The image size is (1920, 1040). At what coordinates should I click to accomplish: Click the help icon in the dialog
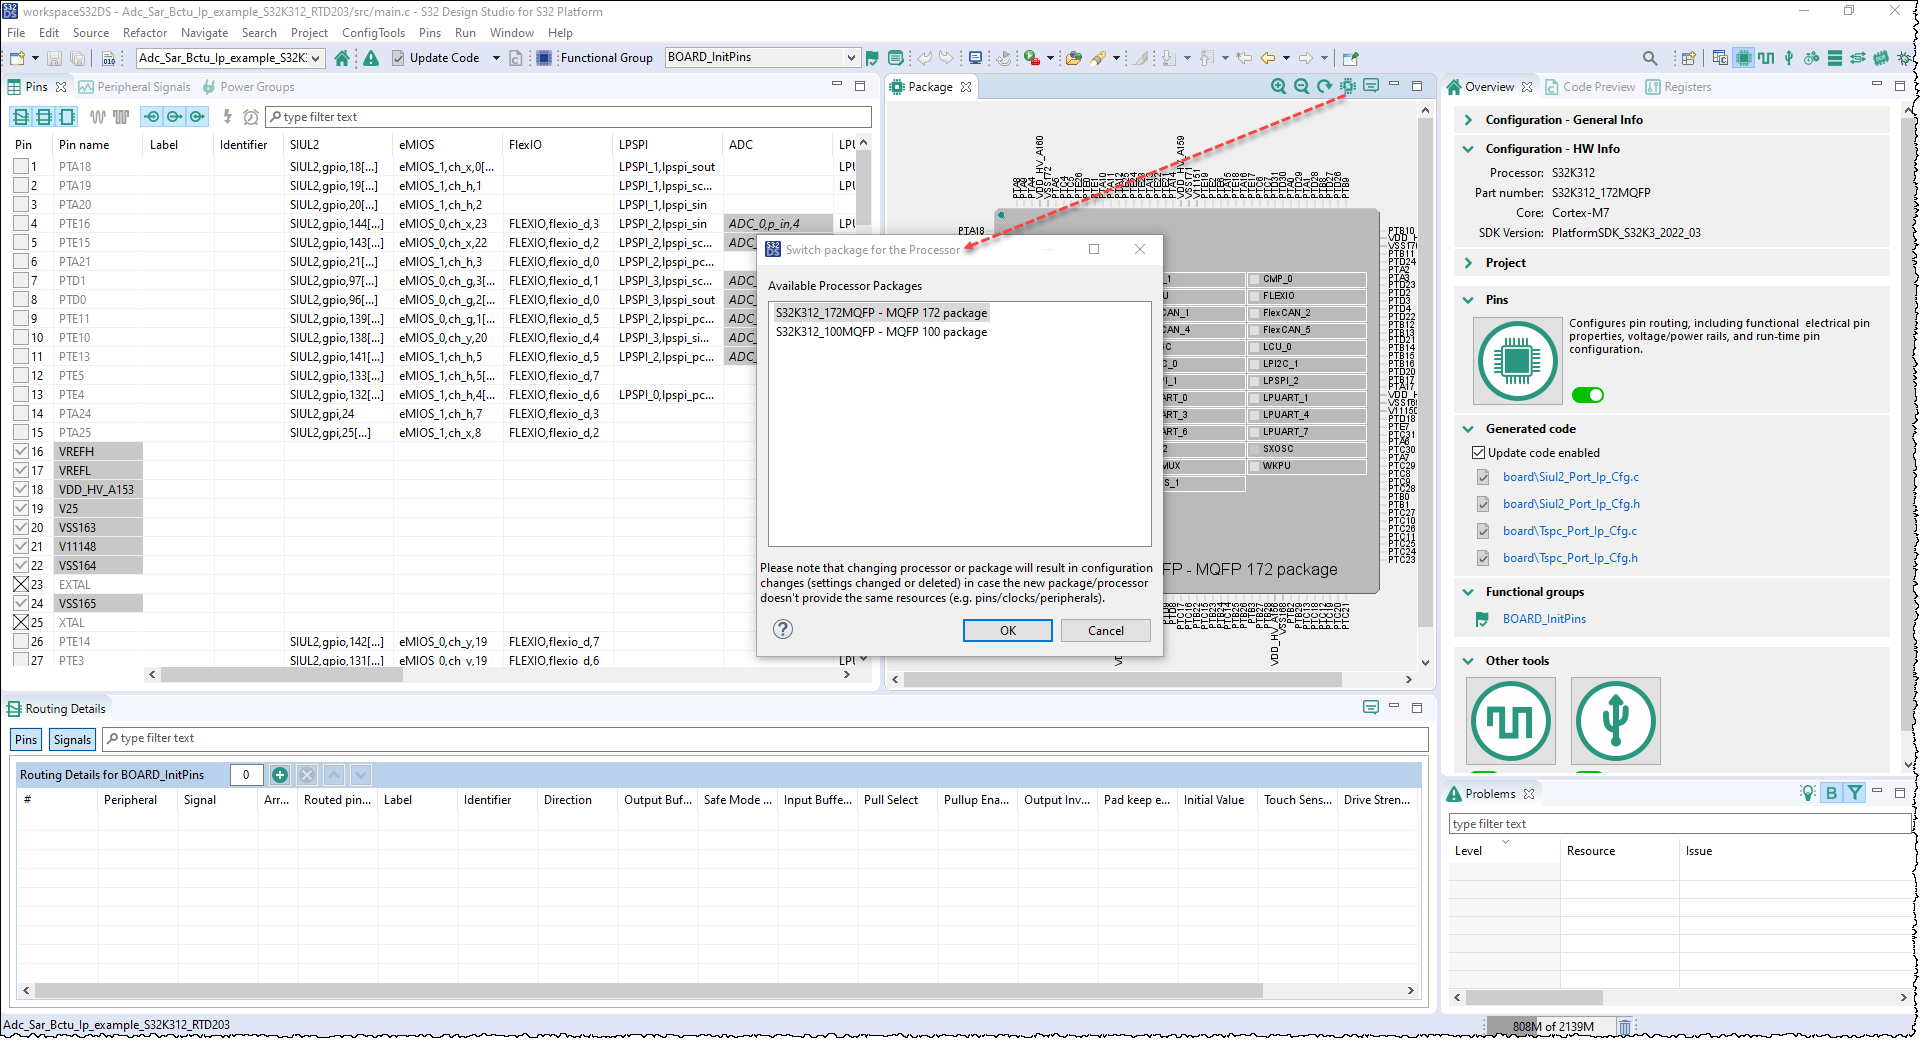[x=783, y=630]
